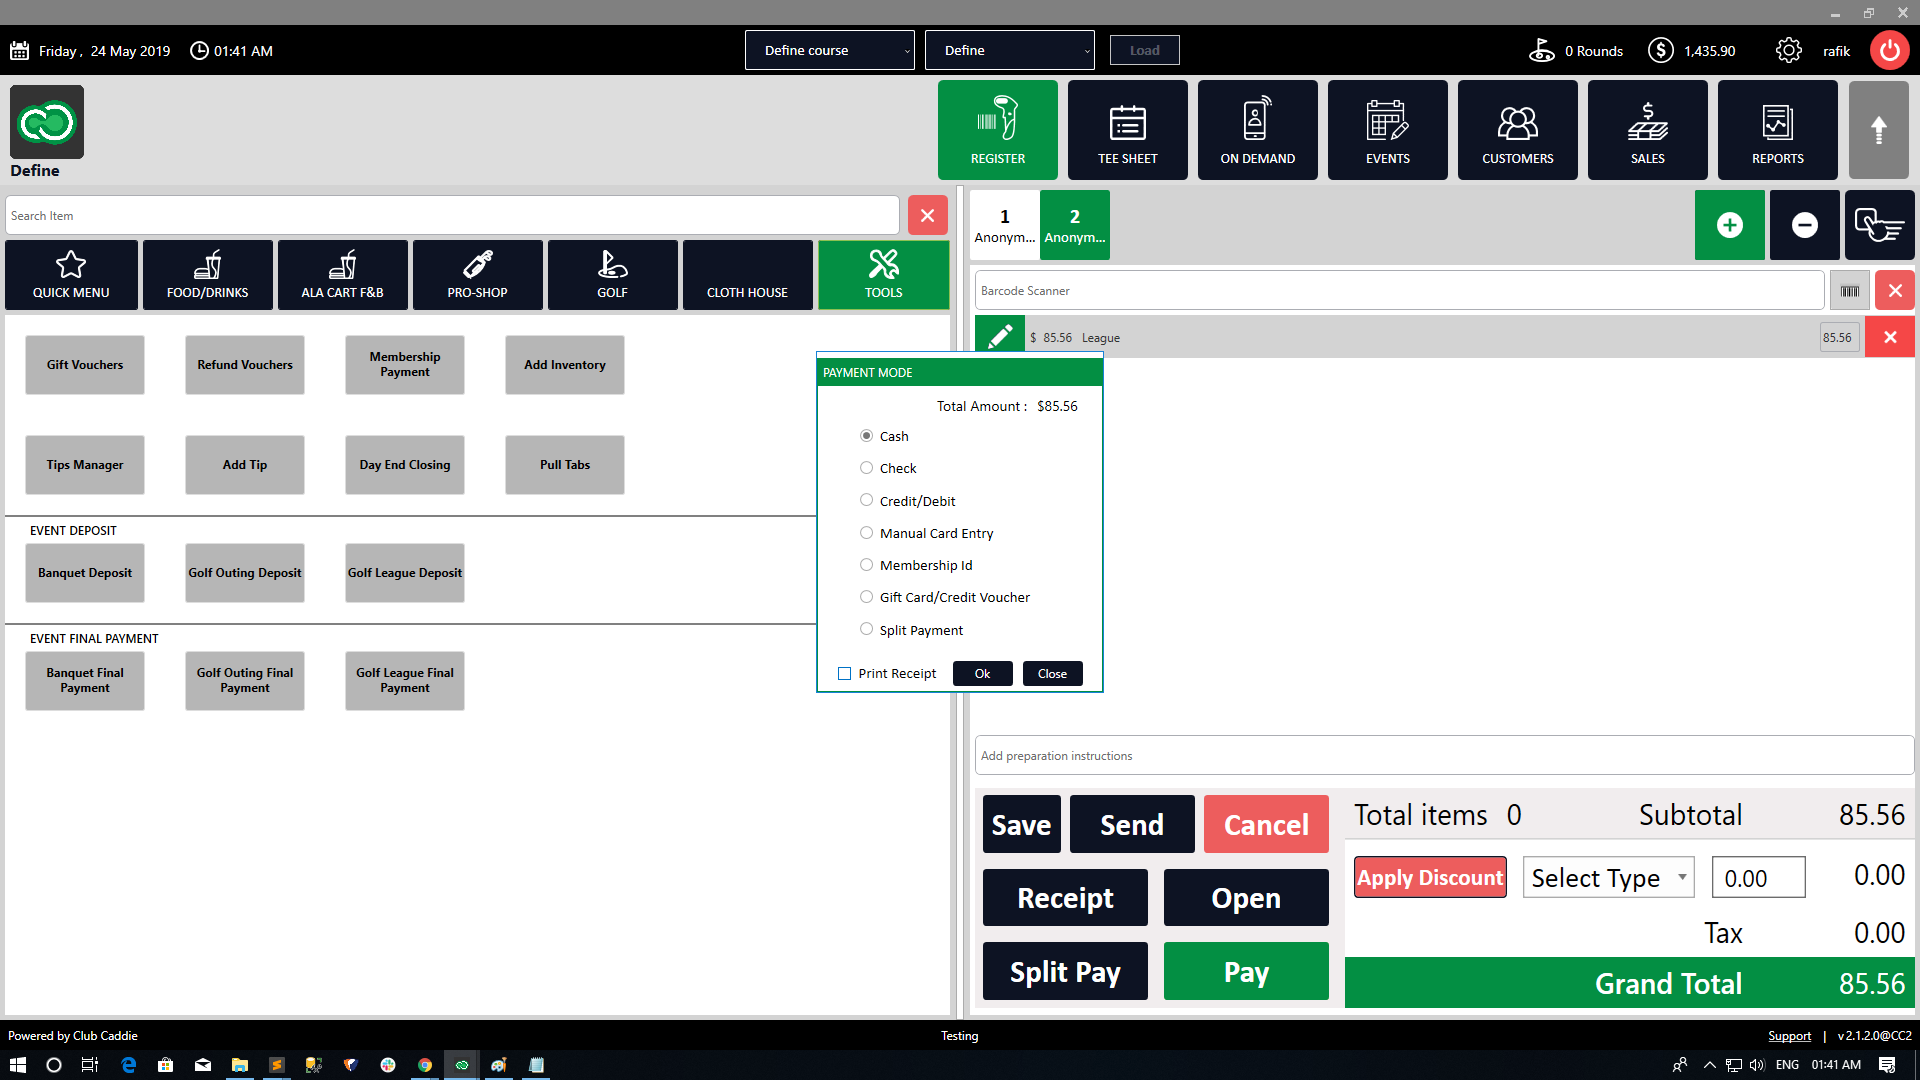Open the Tee Sheet module
Viewport: 1920px width, 1080px height.
click(1127, 130)
